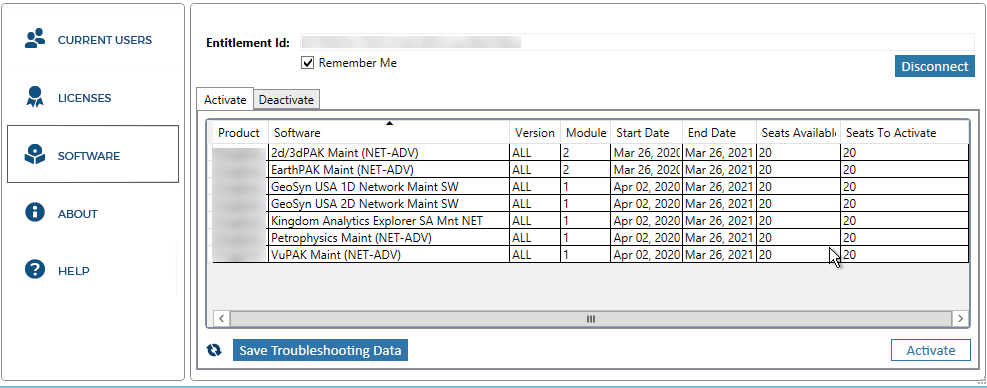Screen dimensions: 987x388
Task: Switch to the Activate tab
Action: tap(225, 100)
